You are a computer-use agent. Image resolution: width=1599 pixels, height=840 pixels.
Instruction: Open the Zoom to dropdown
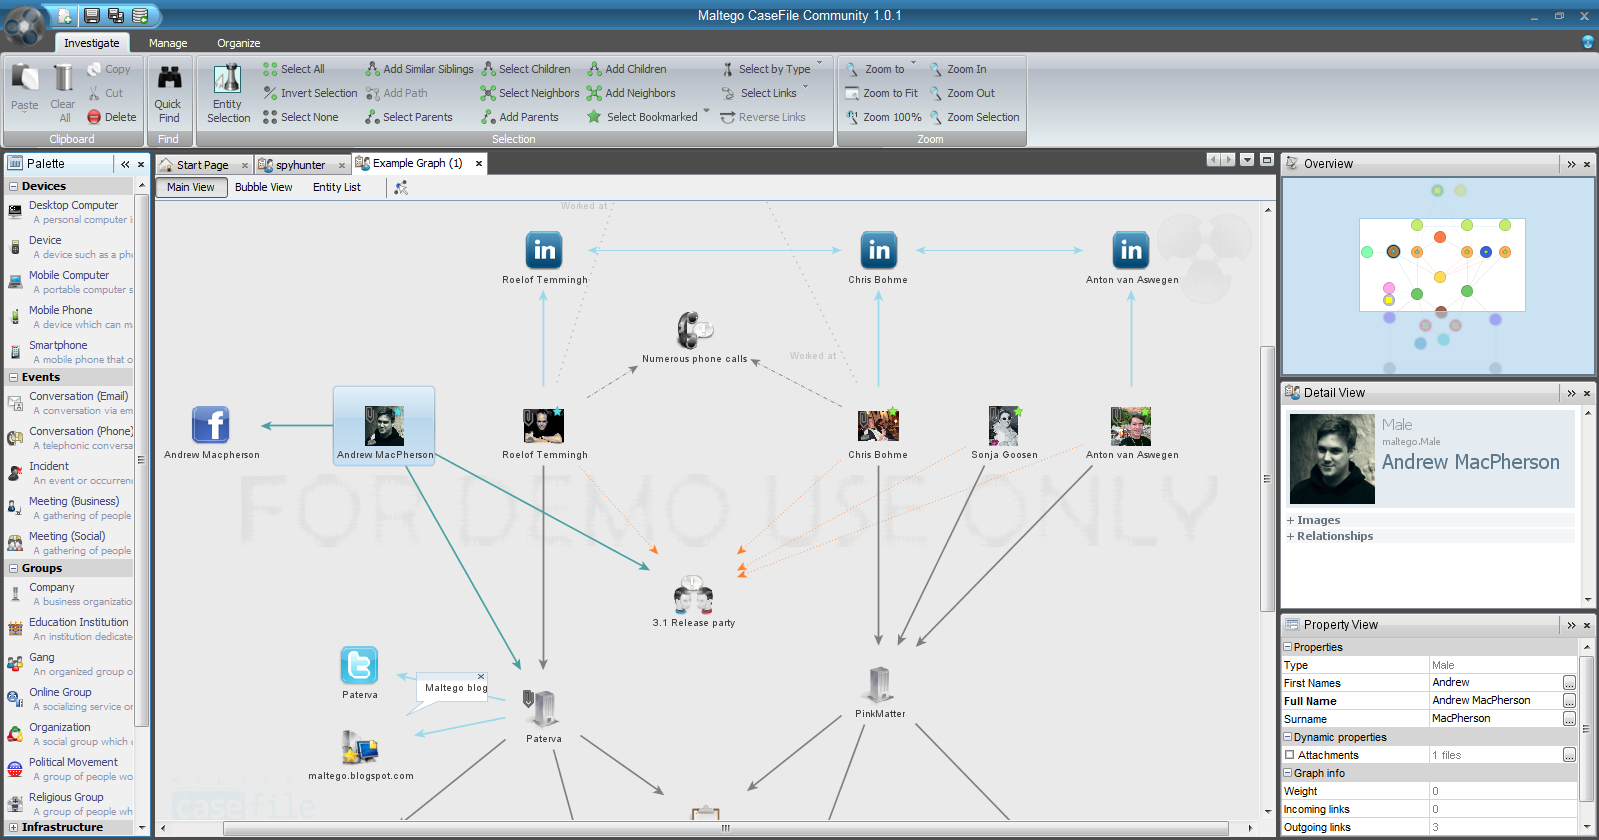(x=913, y=64)
